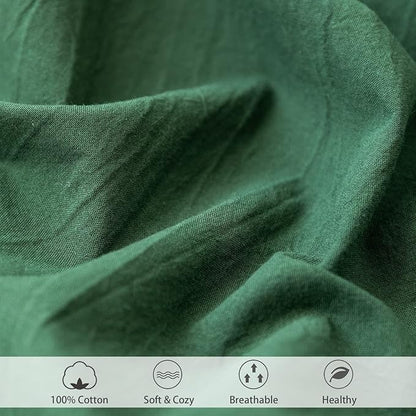Click the upward arrows Breathable icon

254,374
